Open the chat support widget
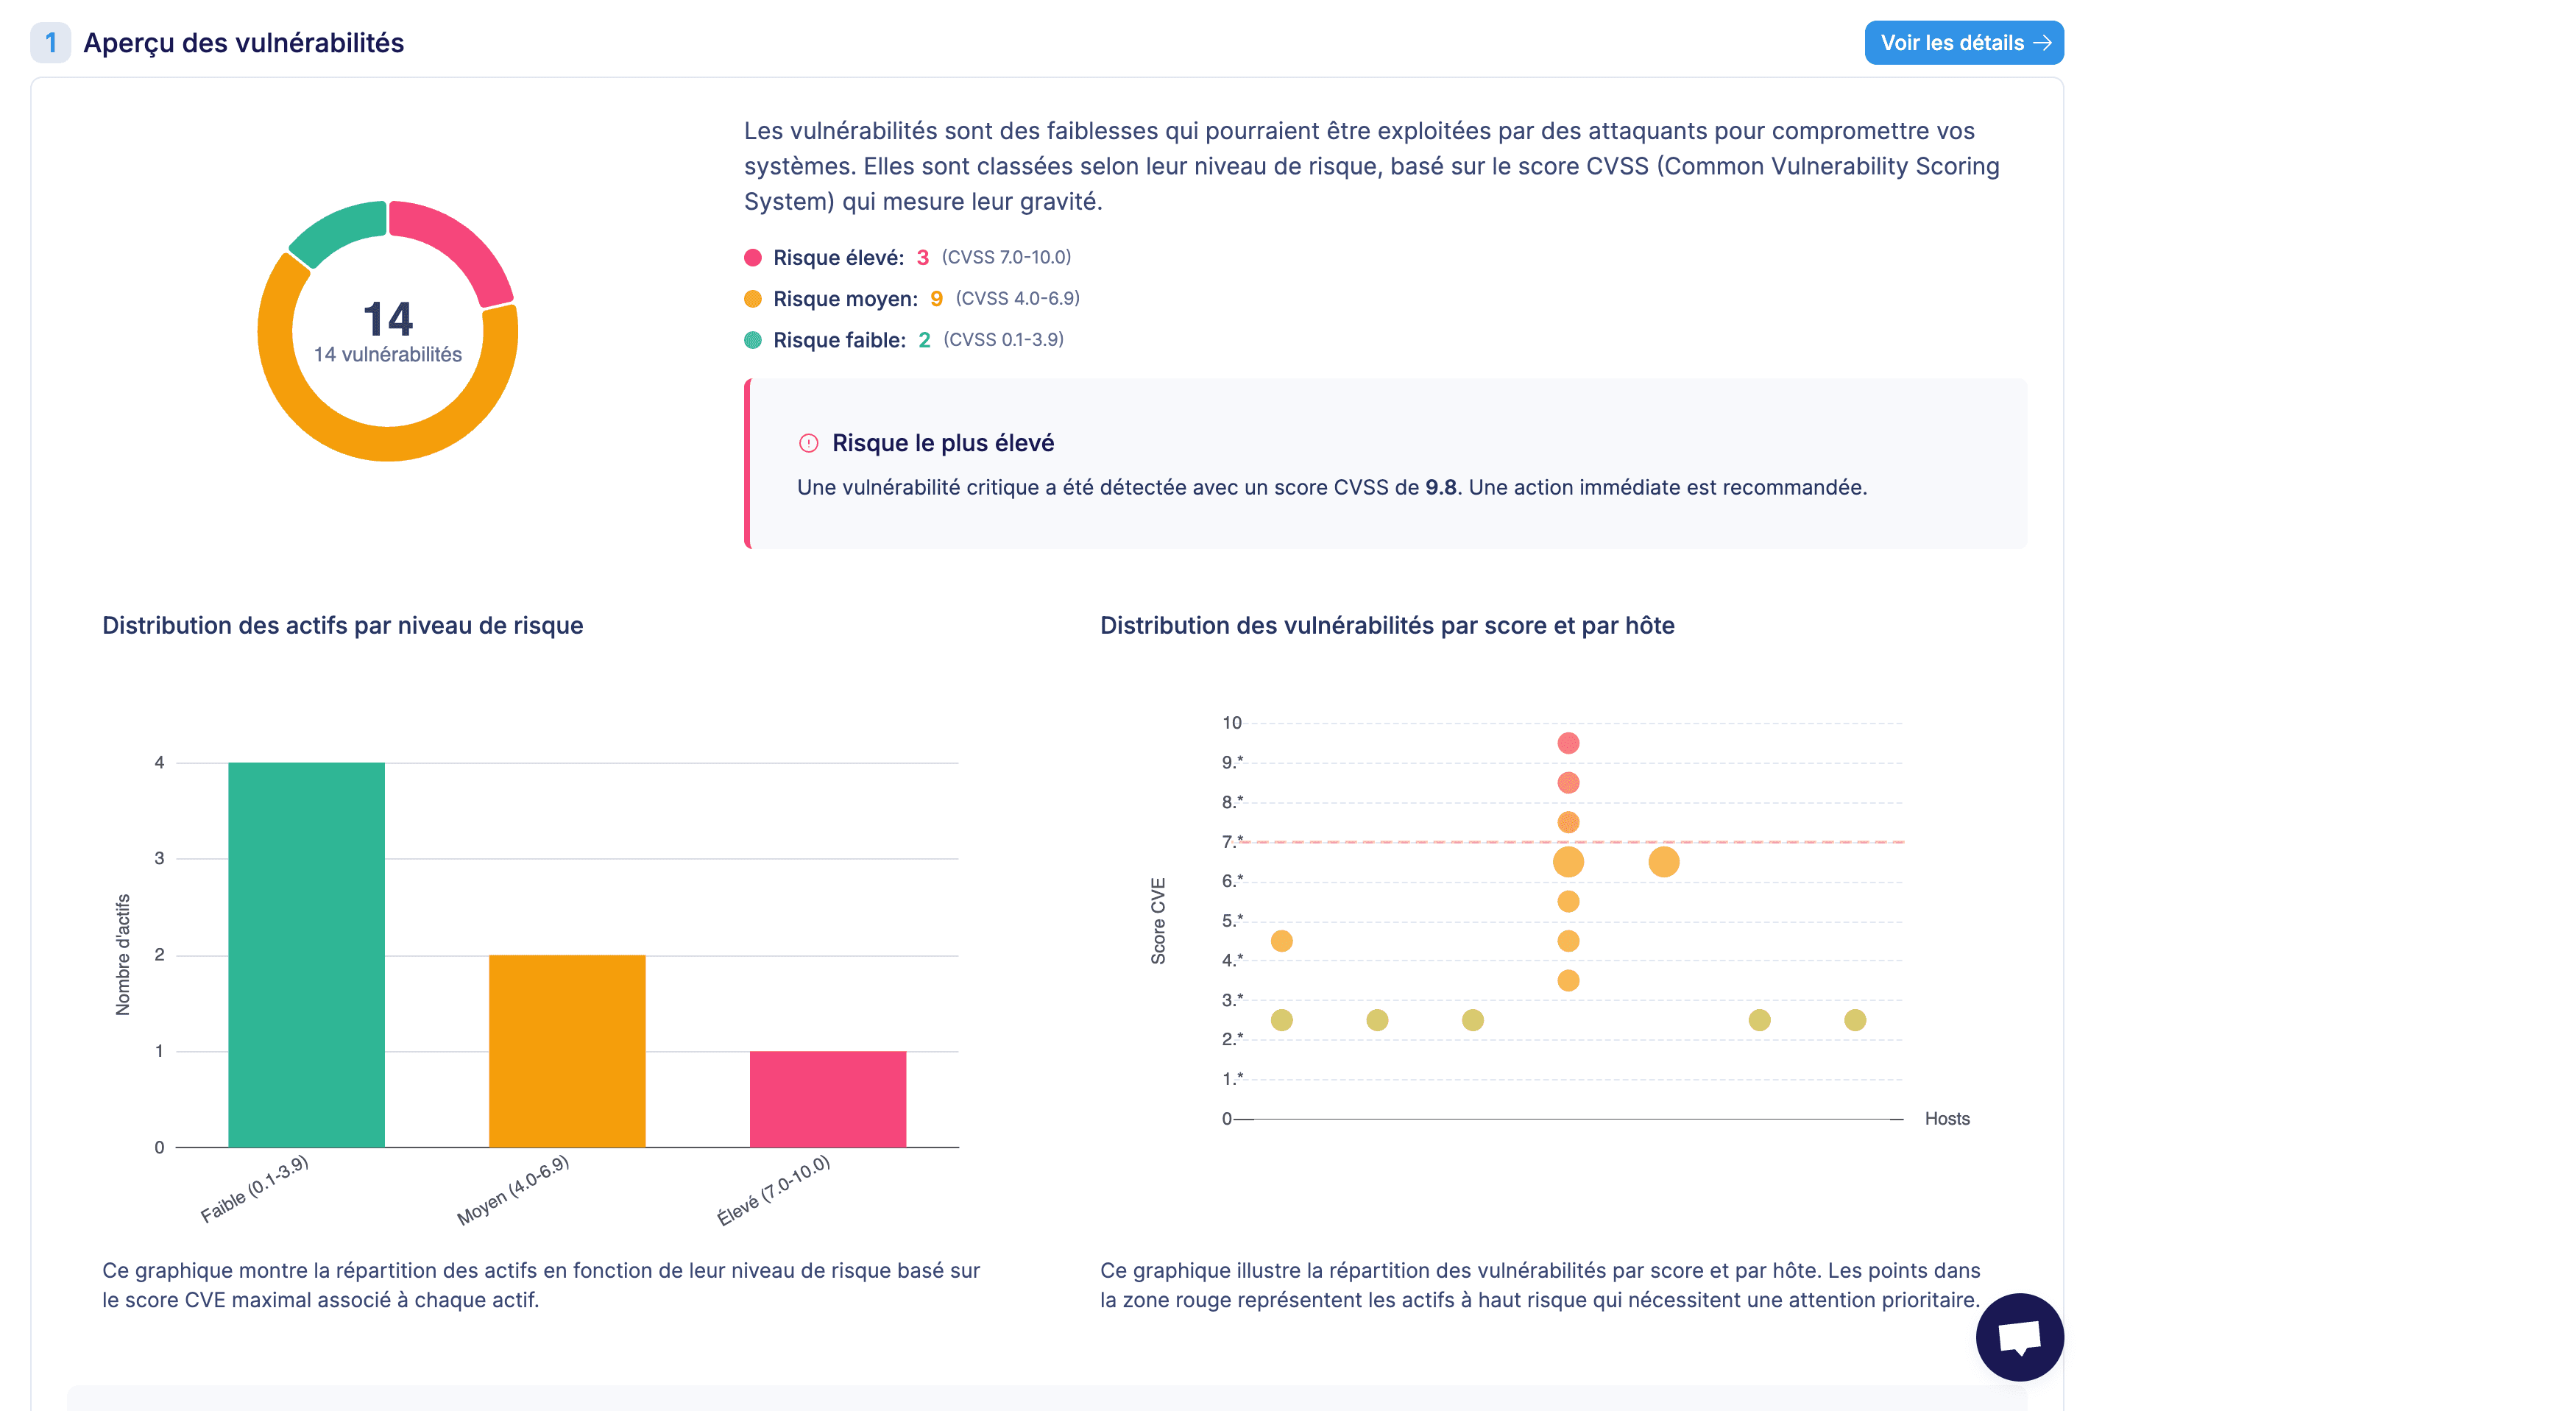Viewport: 2576px width, 1411px height. [x=2019, y=1337]
